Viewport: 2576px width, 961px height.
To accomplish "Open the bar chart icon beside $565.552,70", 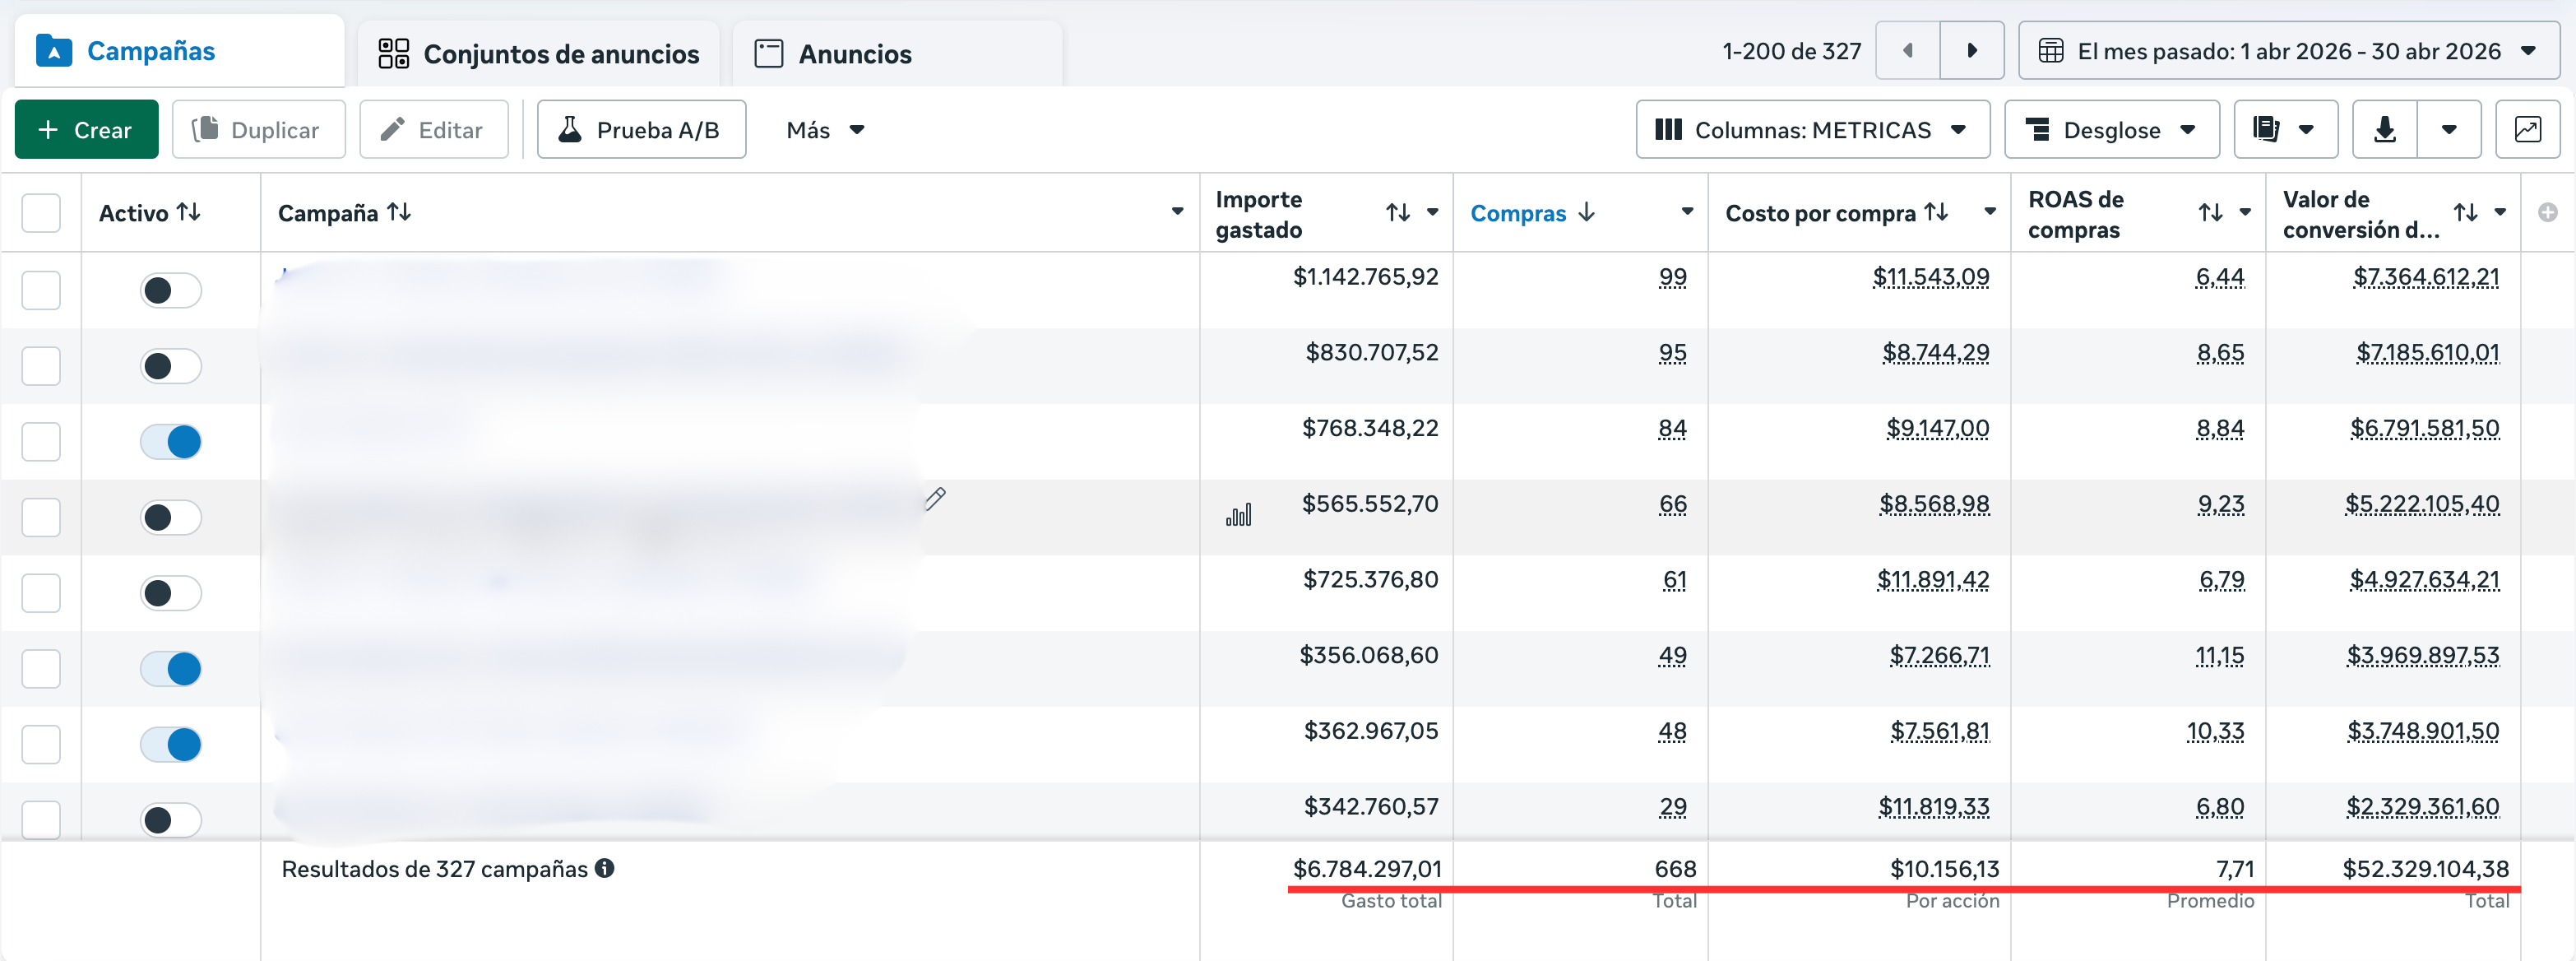I will coord(1238,515).
